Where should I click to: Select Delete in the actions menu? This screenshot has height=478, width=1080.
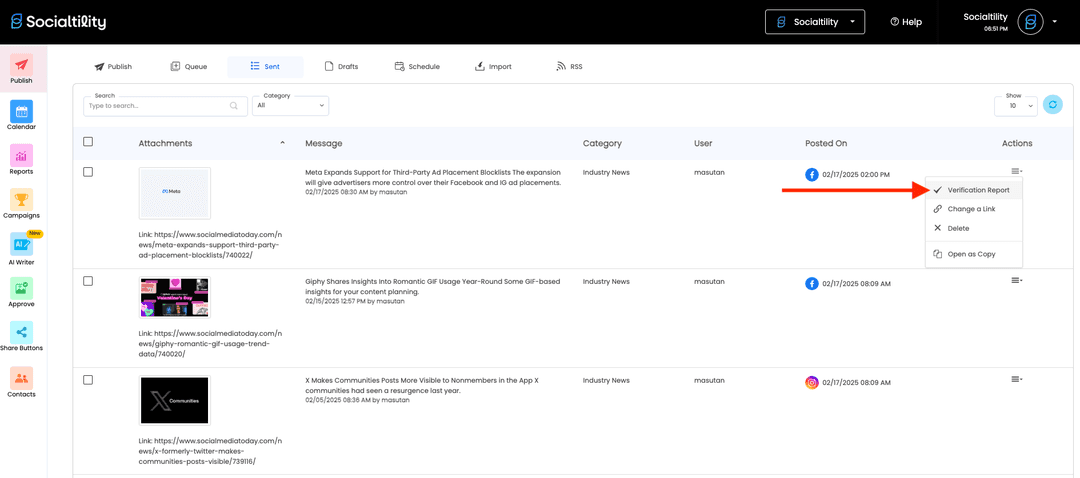click(x=957, y=228)
